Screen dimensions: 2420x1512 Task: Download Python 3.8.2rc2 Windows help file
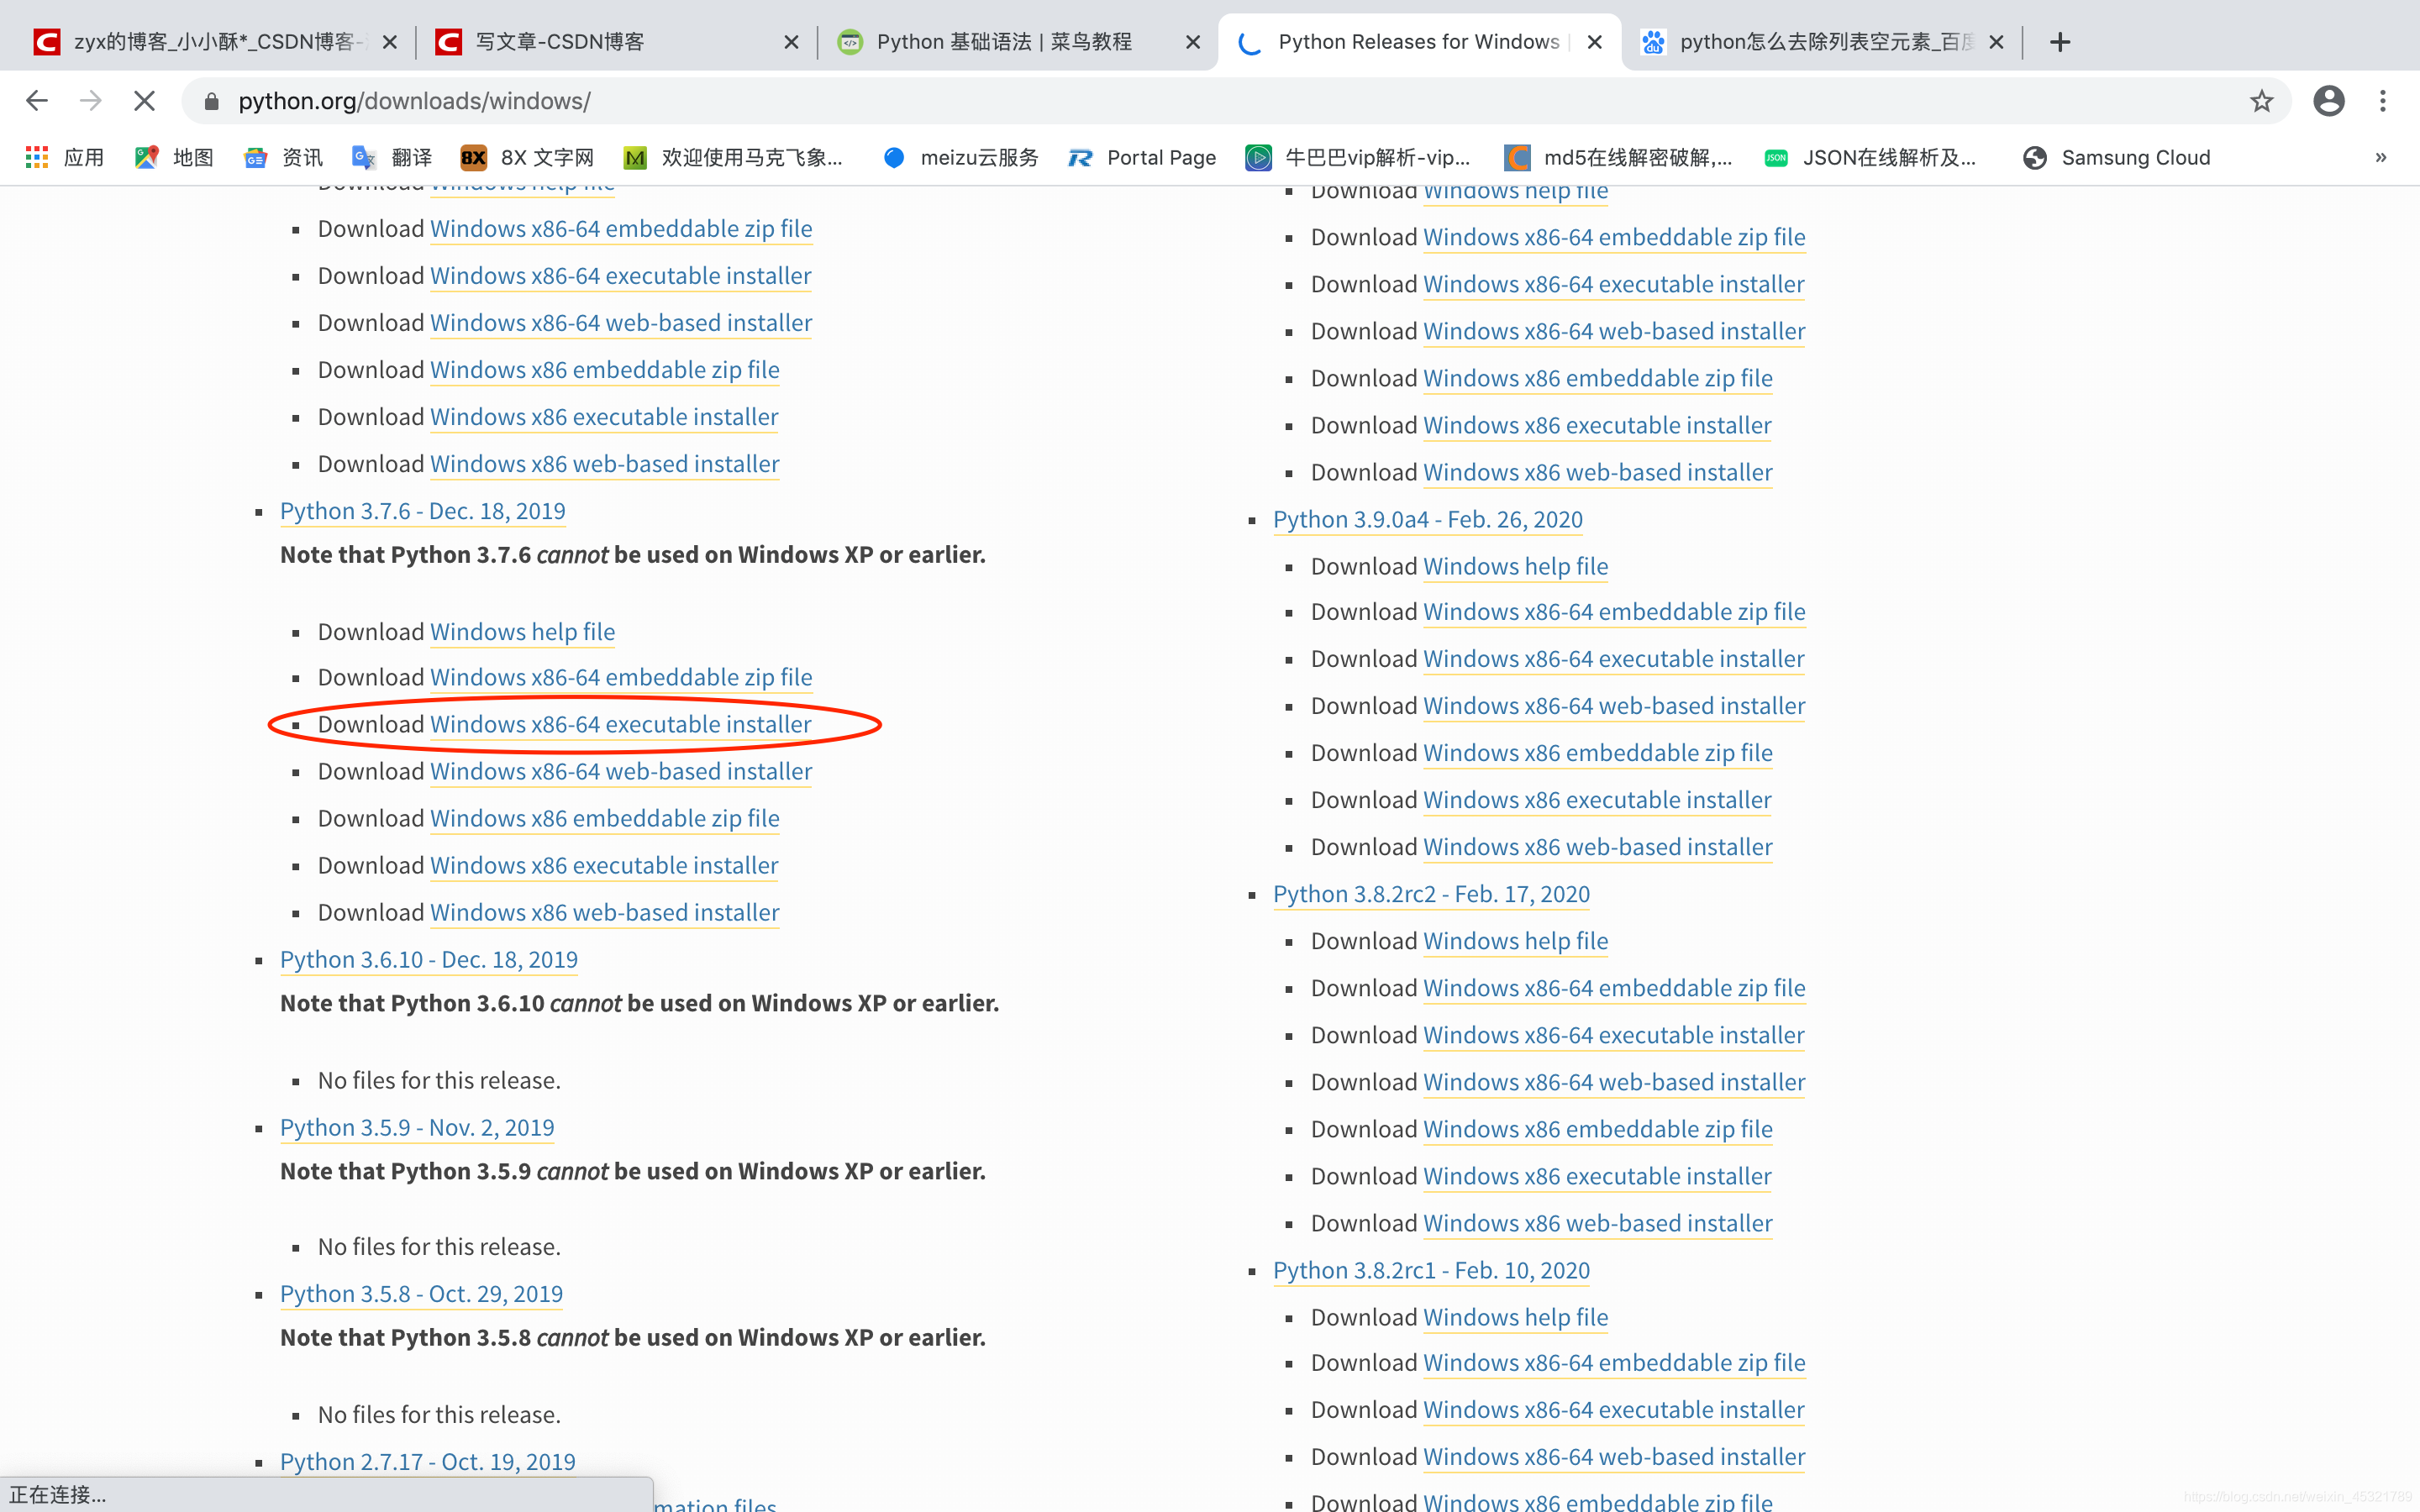coord(1515,941)
